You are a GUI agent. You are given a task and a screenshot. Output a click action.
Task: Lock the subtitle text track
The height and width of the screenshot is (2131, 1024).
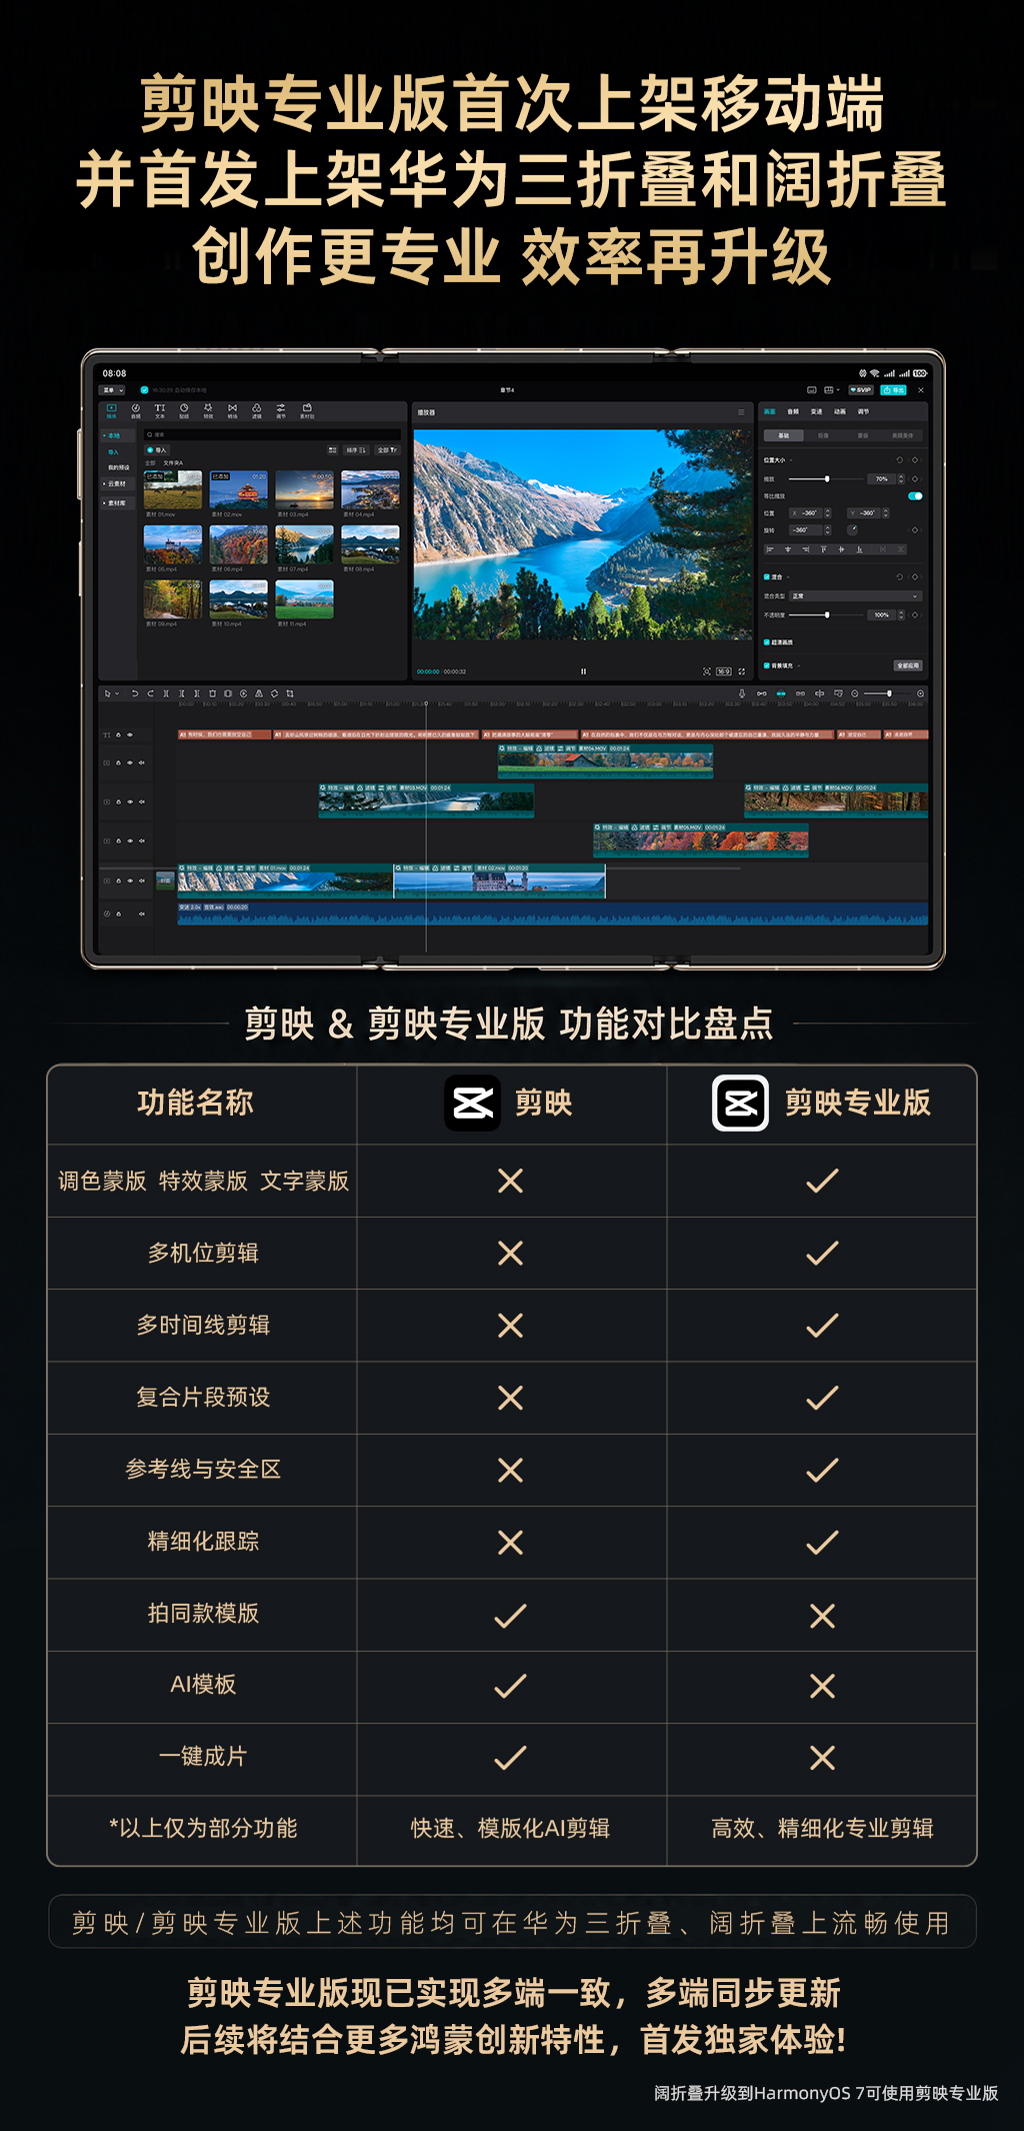(x=118, y=735)
